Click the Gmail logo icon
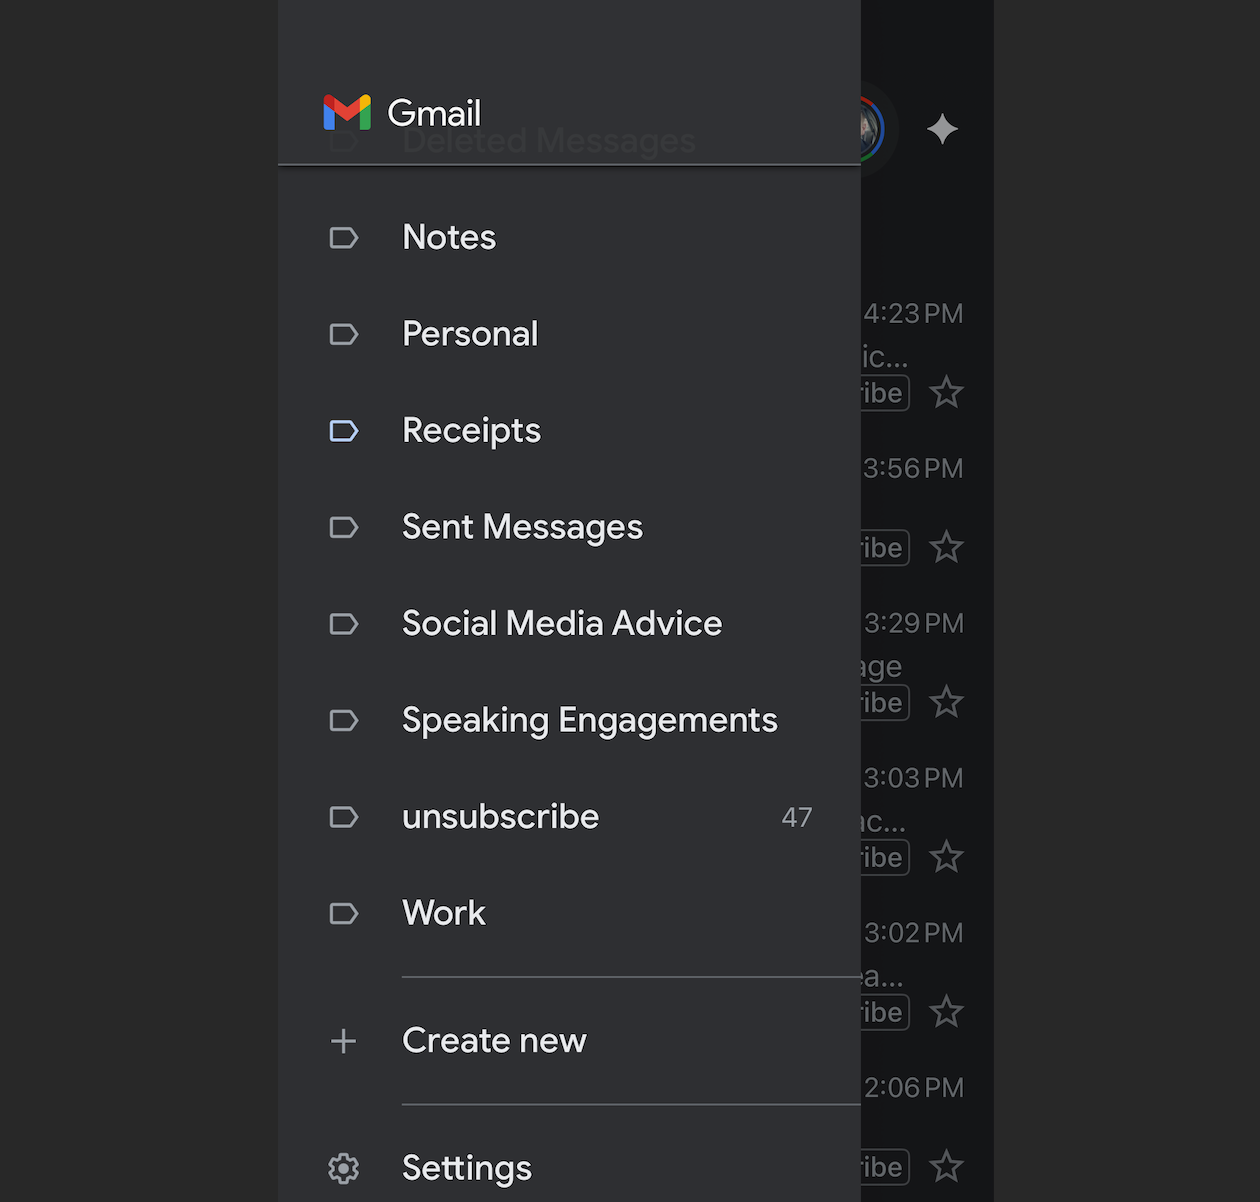This screenshot has height=1202, width=1260. click(x=347, y=113)
